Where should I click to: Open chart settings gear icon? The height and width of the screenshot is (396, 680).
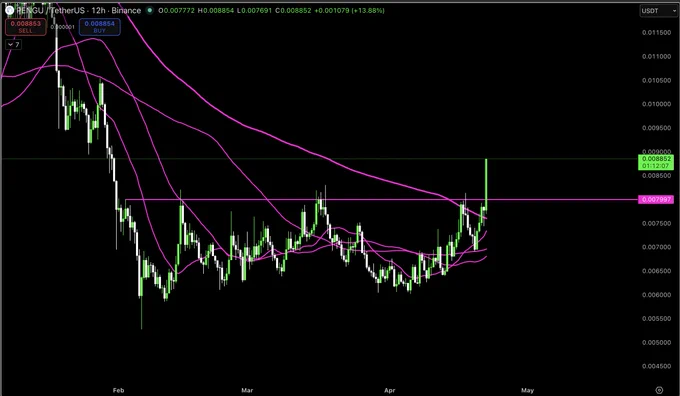click(x=659, y=390)
